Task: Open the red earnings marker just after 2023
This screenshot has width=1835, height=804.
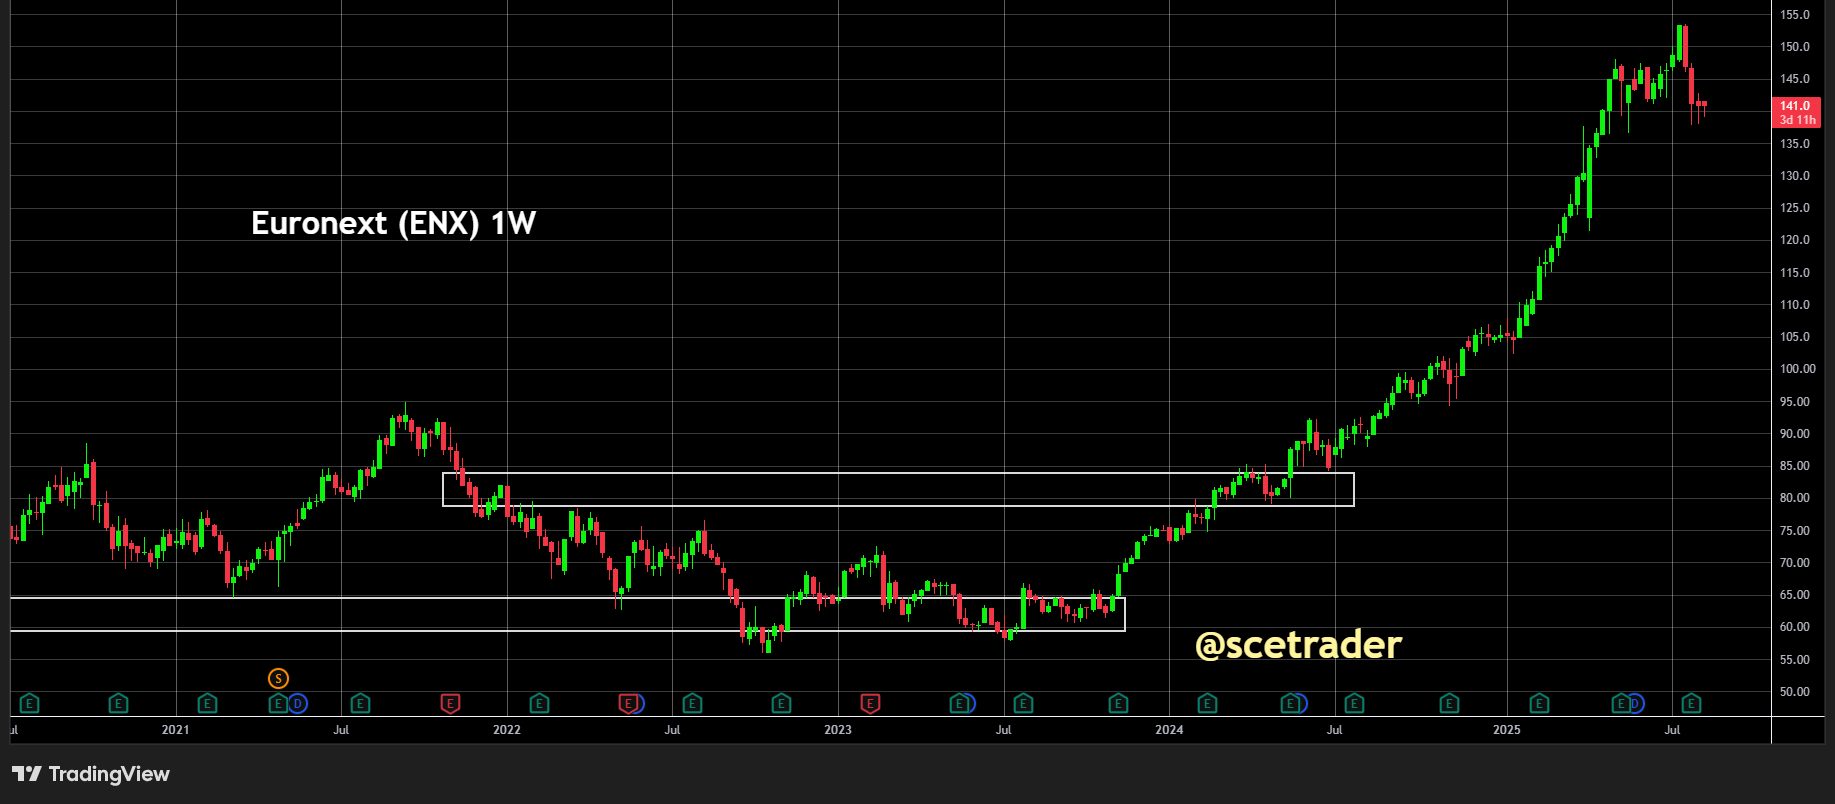Action: click(870, 704)
